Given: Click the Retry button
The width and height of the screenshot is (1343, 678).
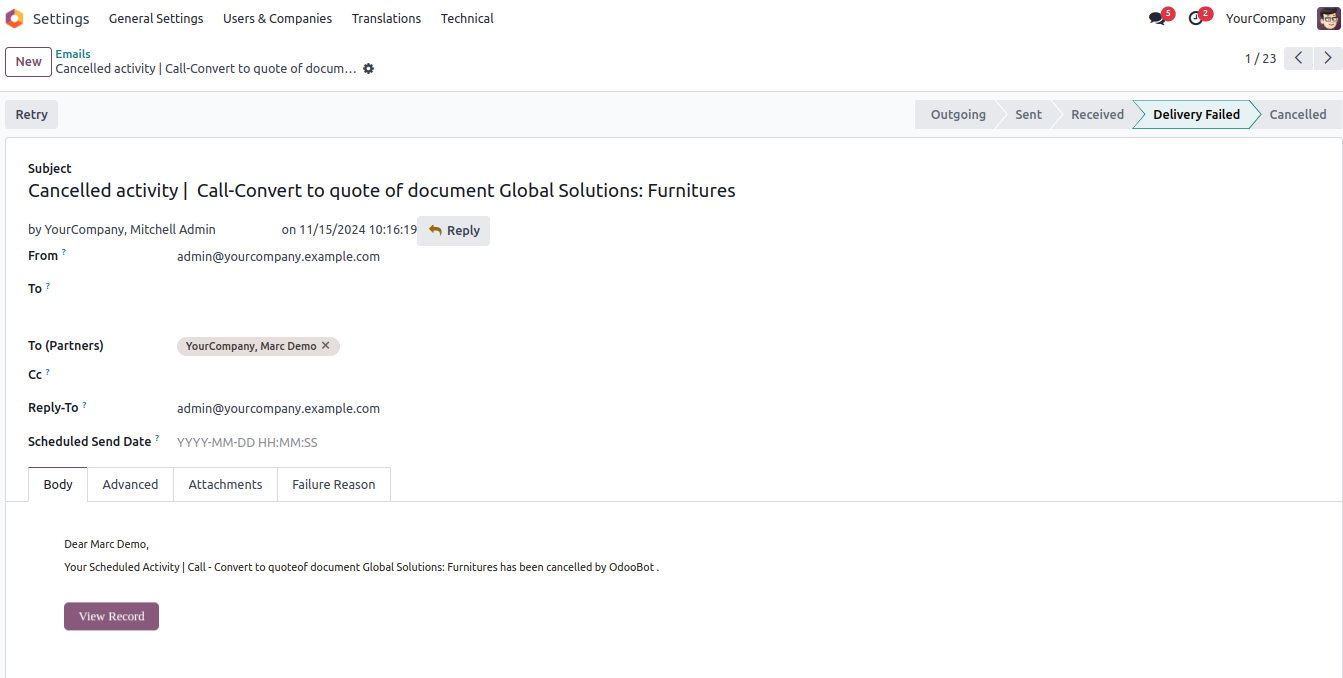Looking at the screenshot, I should (x=32, y=114).
